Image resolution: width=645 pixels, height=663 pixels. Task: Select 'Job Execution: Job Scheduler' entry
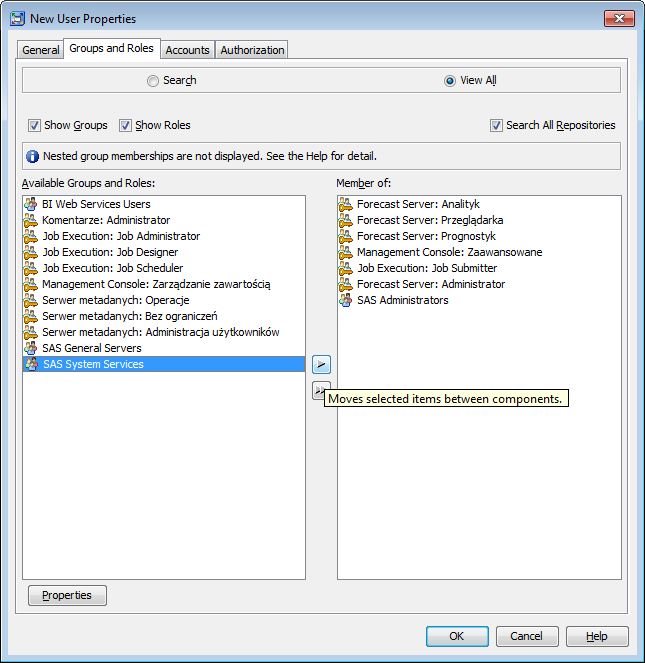[164, 268]
